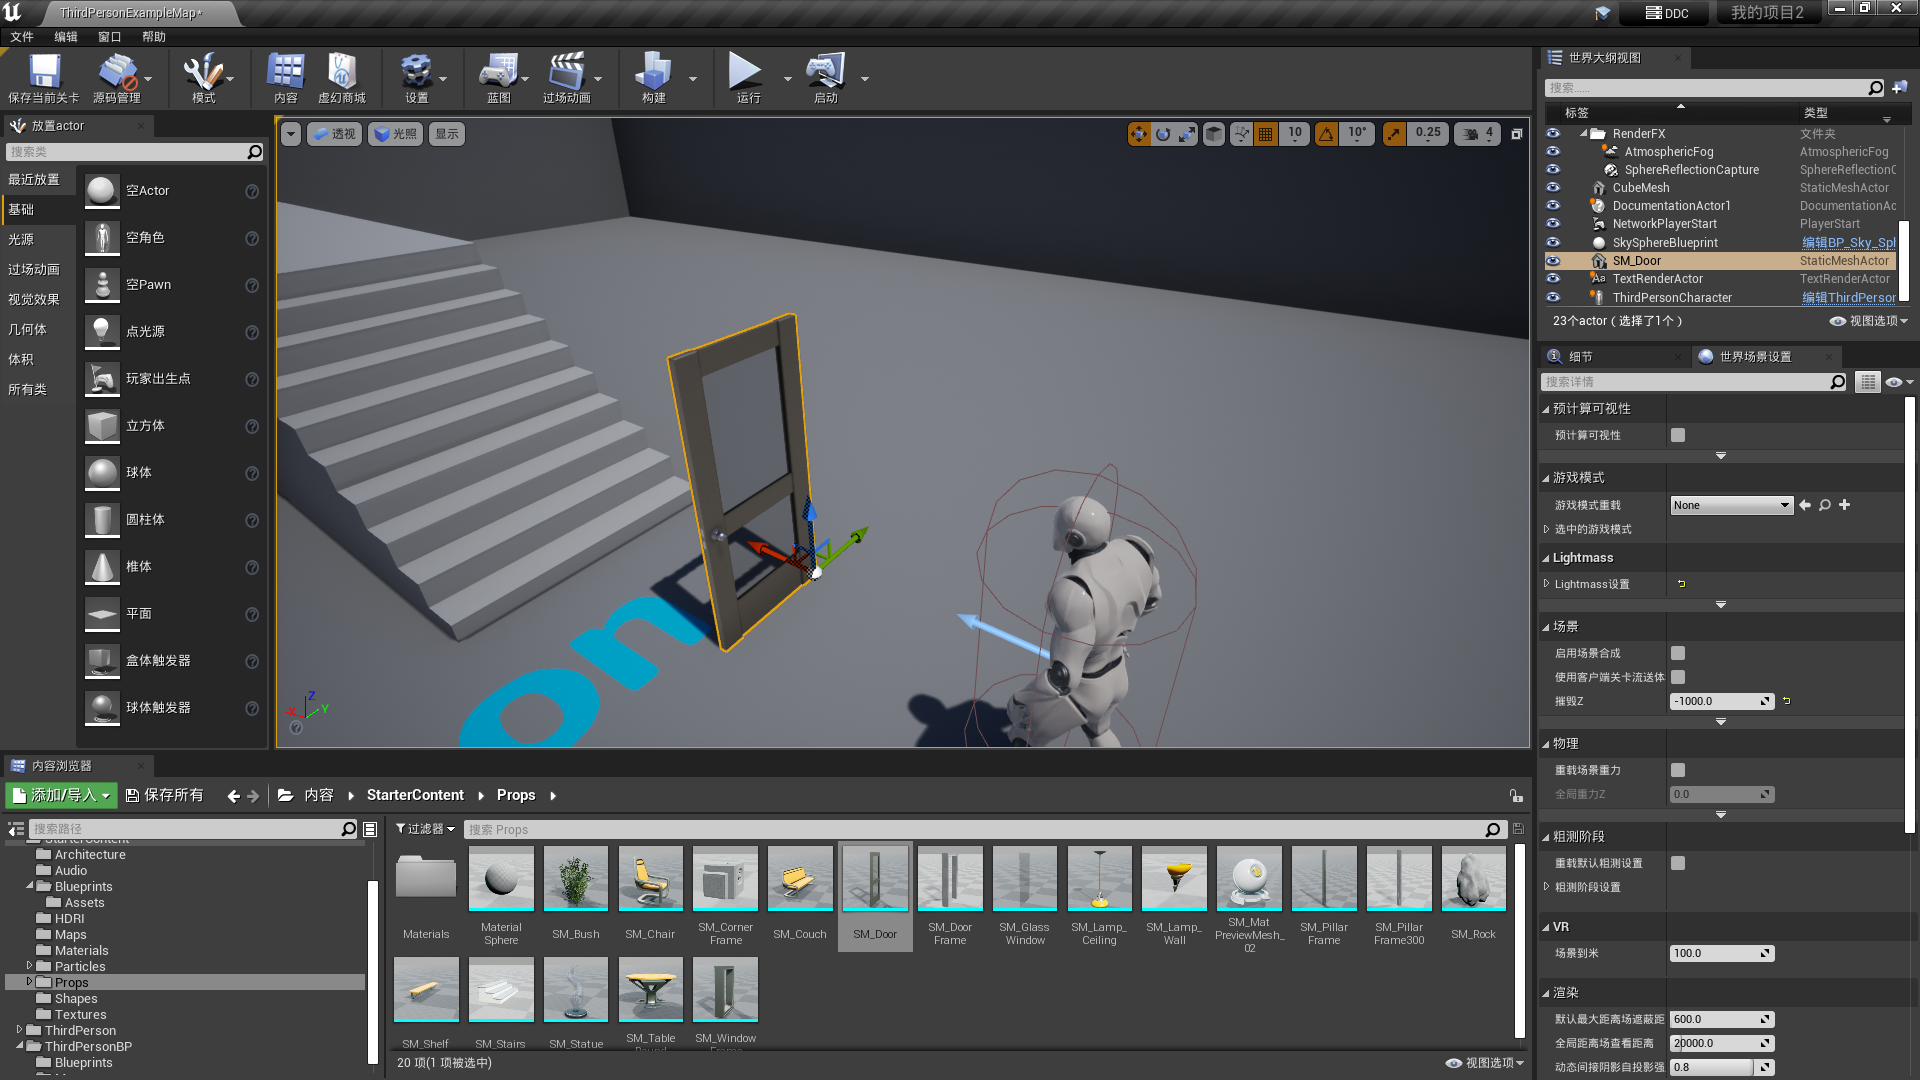The height and width of the screenshot is (1080, 1920).
Task: Enable the 启用场景合成 checkbox
Action: tap(1678, 653)
